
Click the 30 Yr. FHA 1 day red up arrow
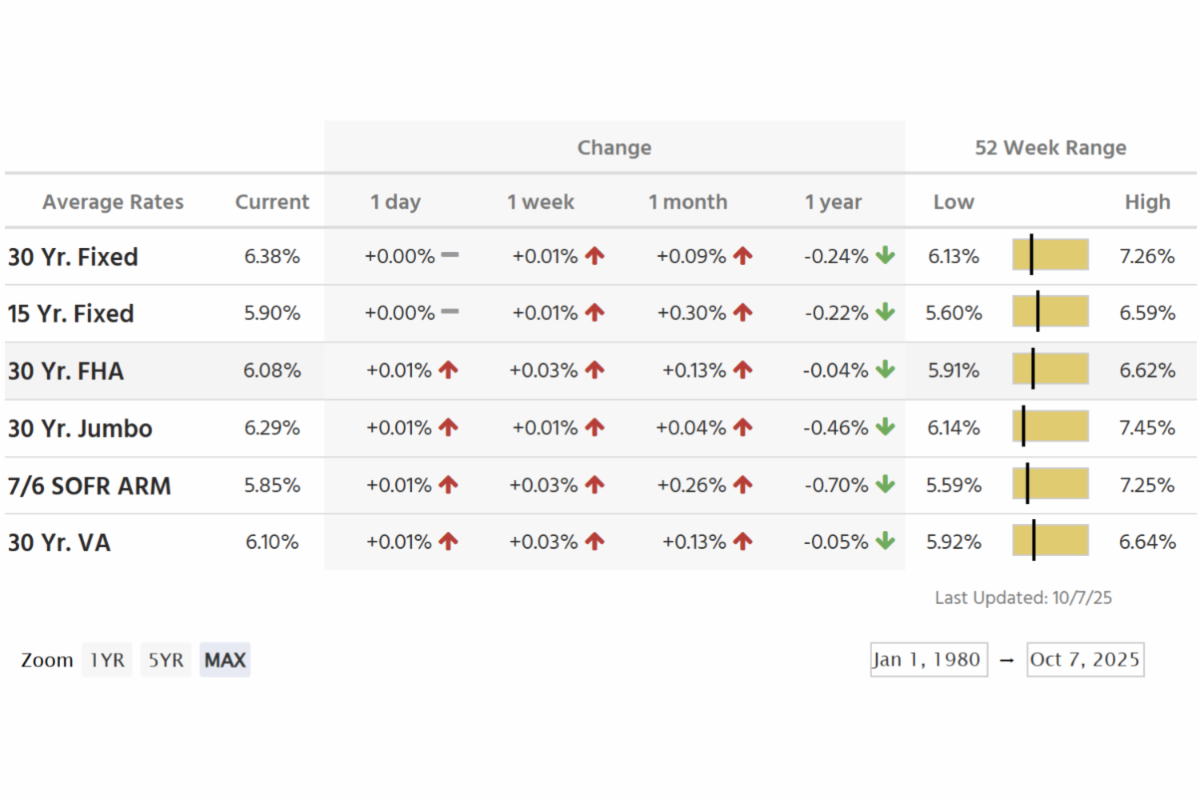point(448,370)
